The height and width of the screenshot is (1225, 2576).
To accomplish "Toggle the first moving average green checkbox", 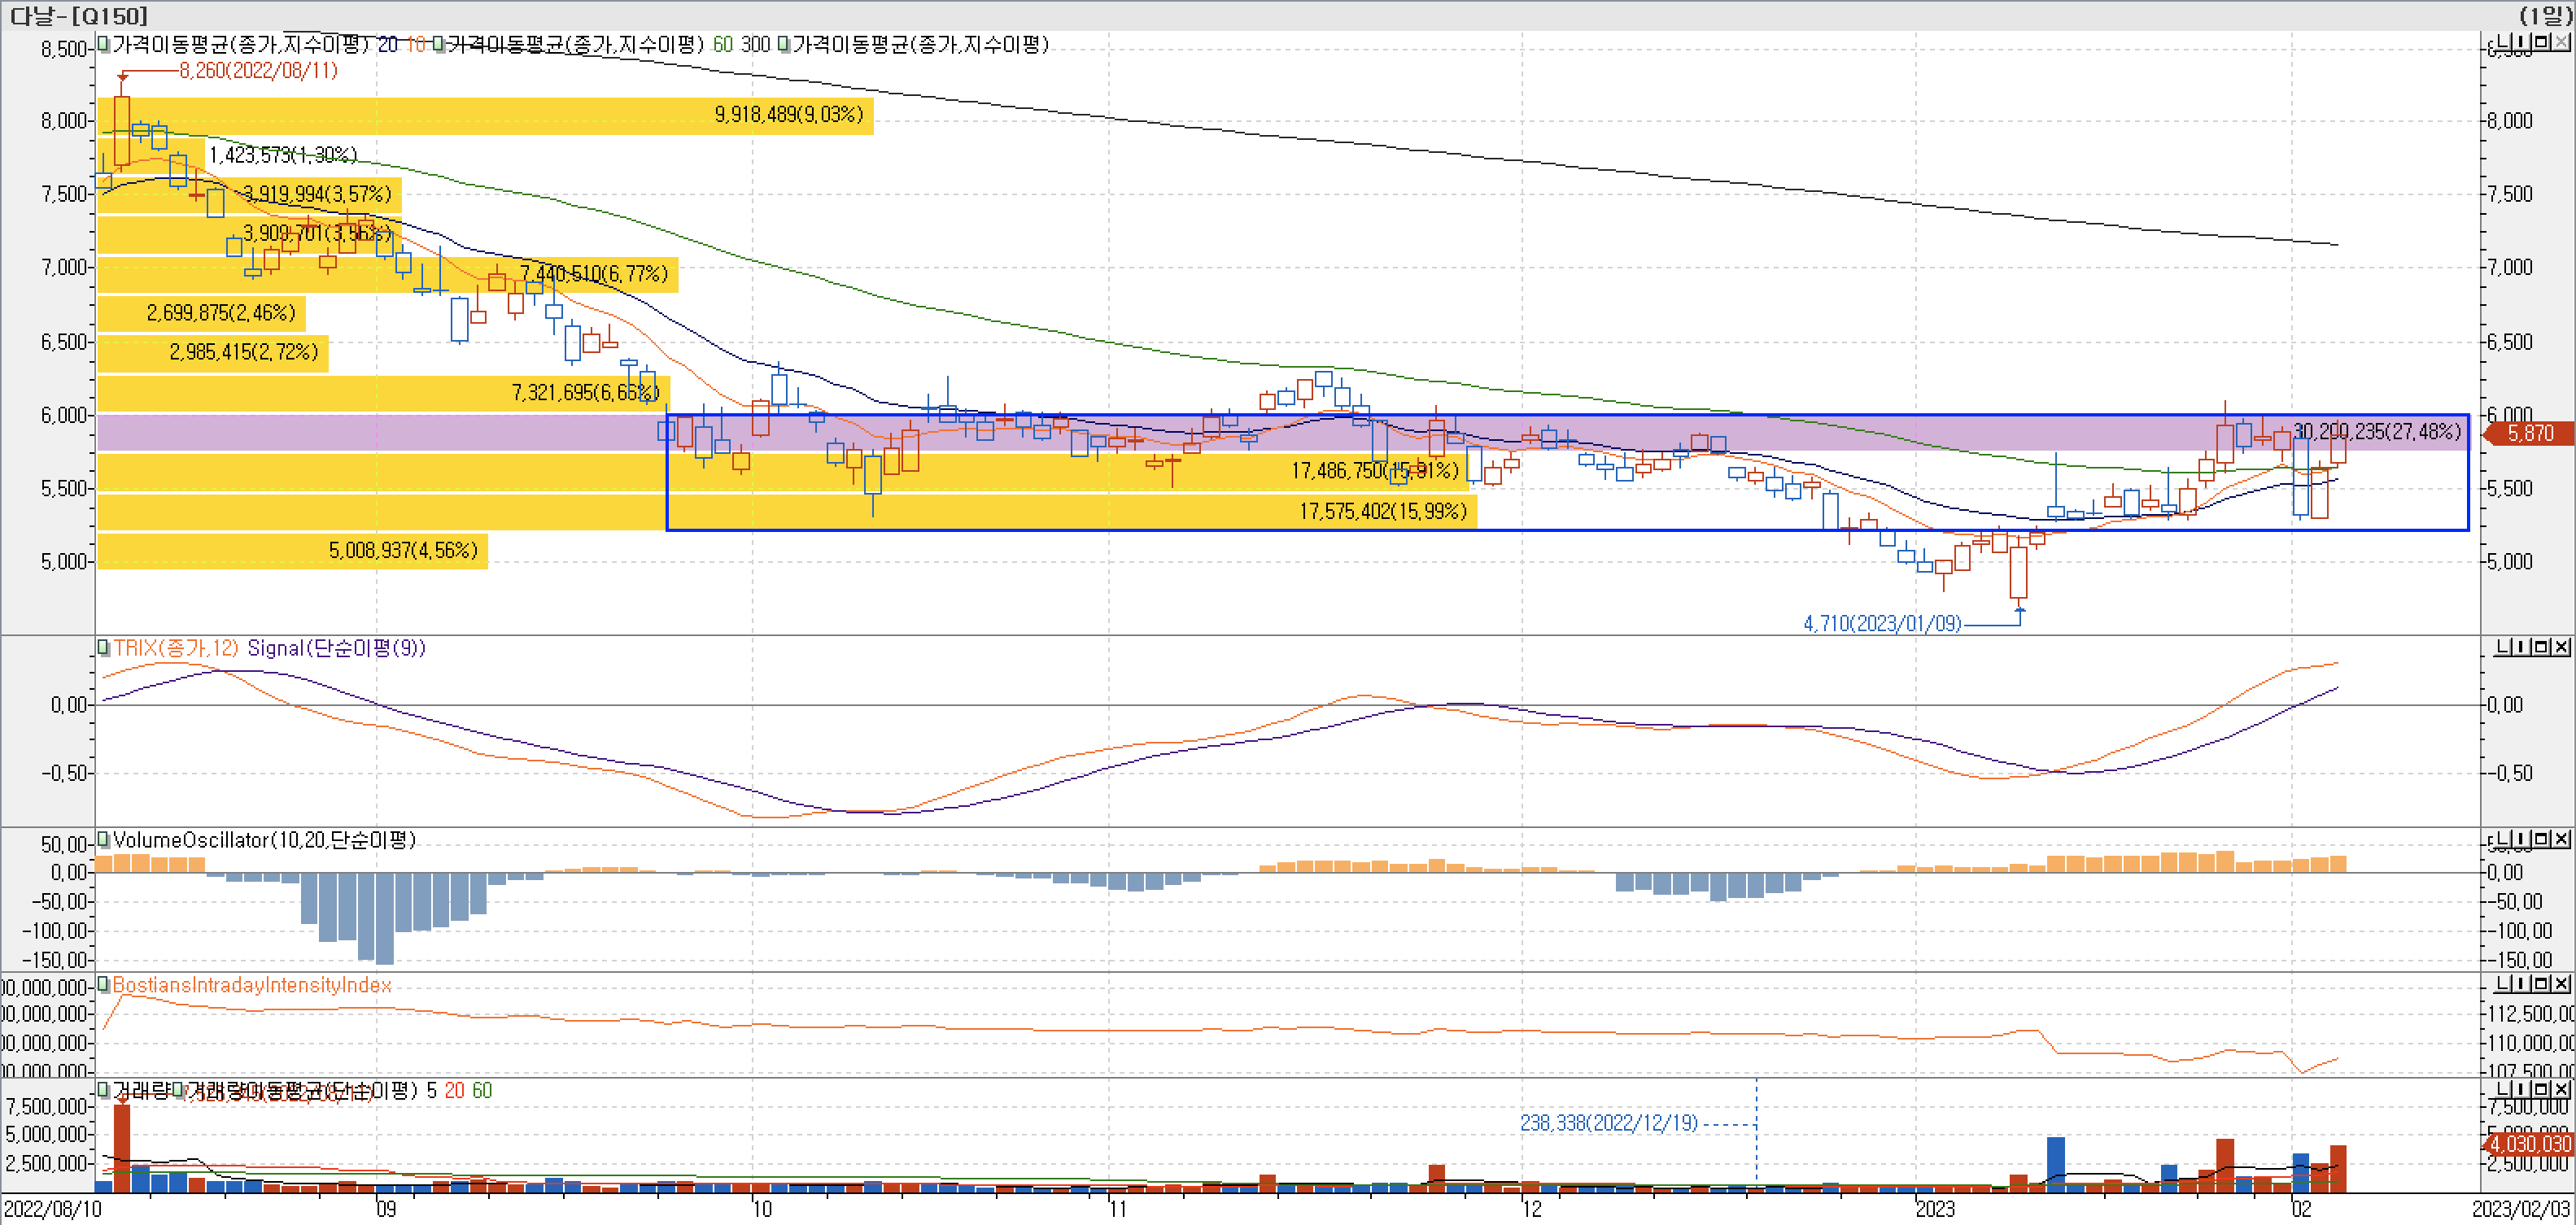I will click(103, 44).
